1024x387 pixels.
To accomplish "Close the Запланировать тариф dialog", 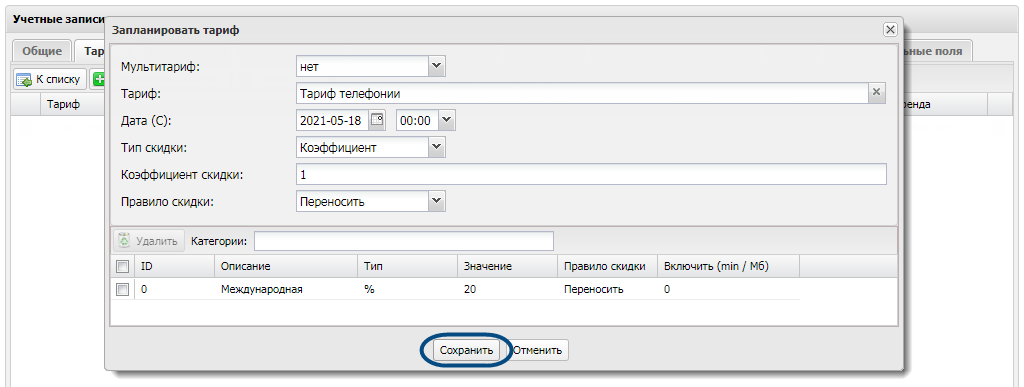I will pyautogui.click(x=889, y=29).
